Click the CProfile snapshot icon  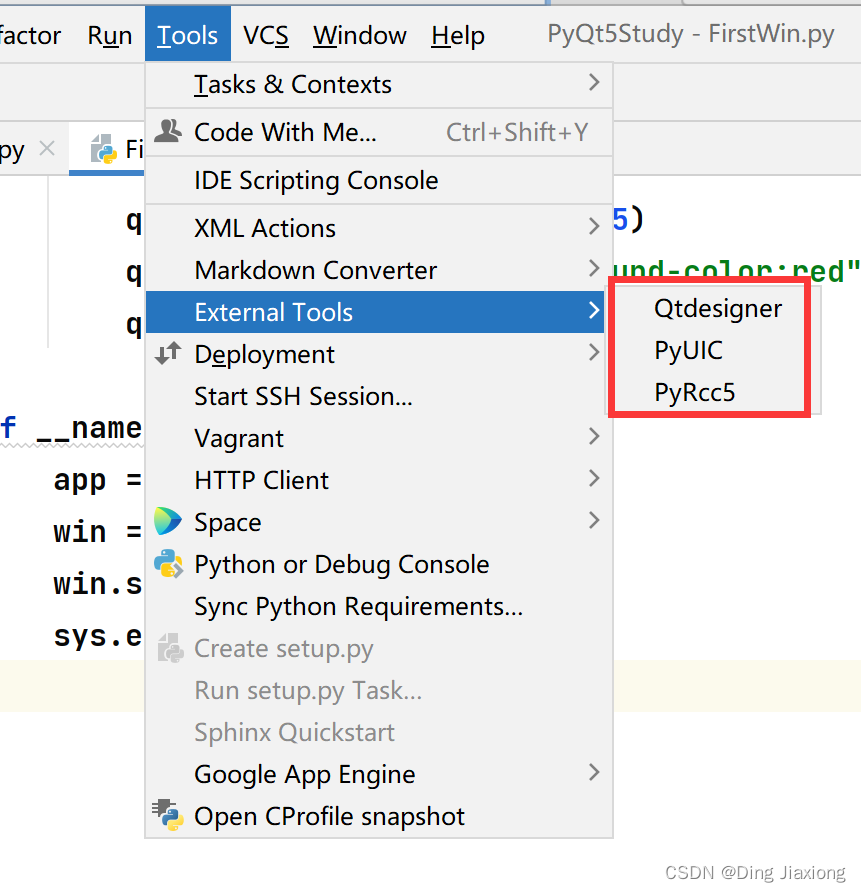point(168,815)
